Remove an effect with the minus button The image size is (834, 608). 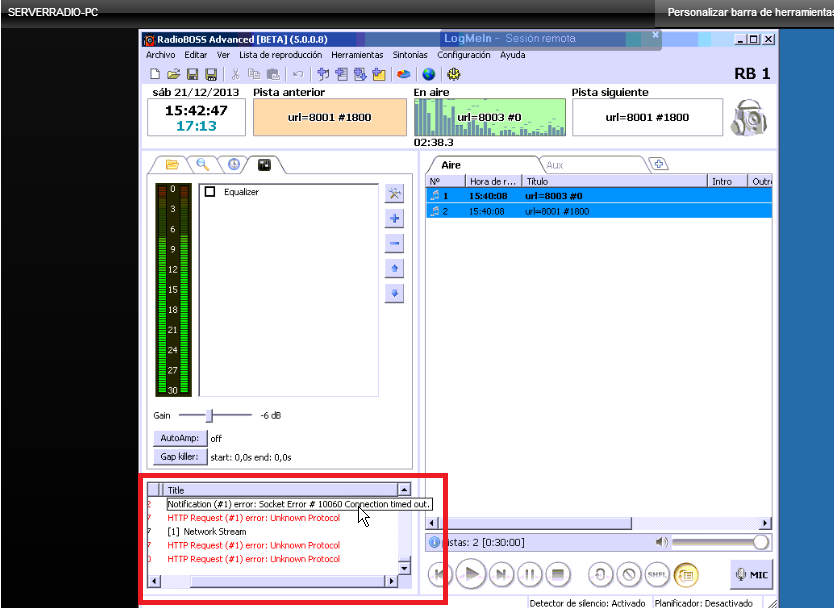[394, 244]
